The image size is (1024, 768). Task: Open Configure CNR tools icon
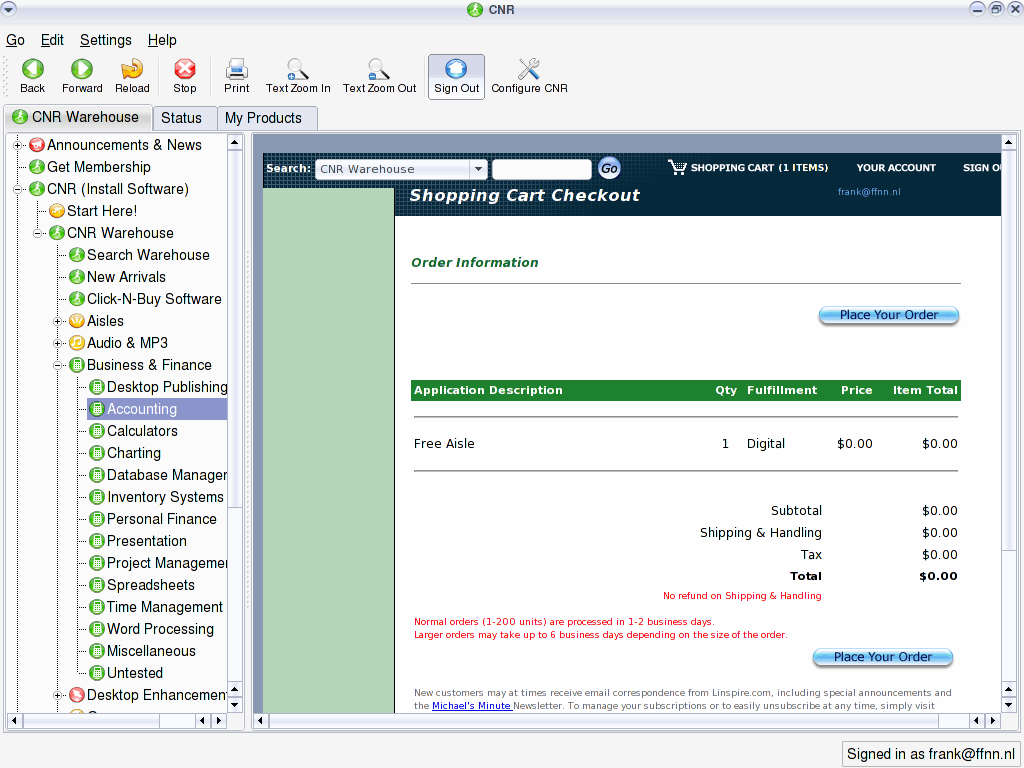(529, 69)
